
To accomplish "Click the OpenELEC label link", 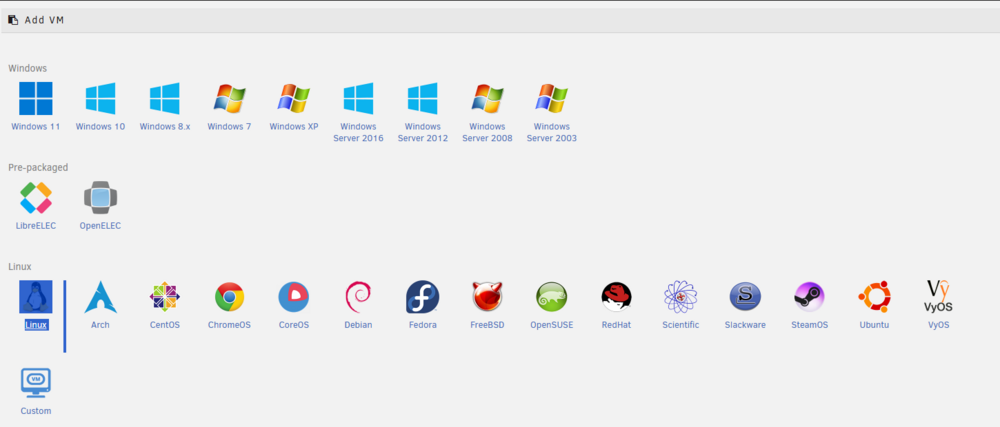I will (100, 226).
